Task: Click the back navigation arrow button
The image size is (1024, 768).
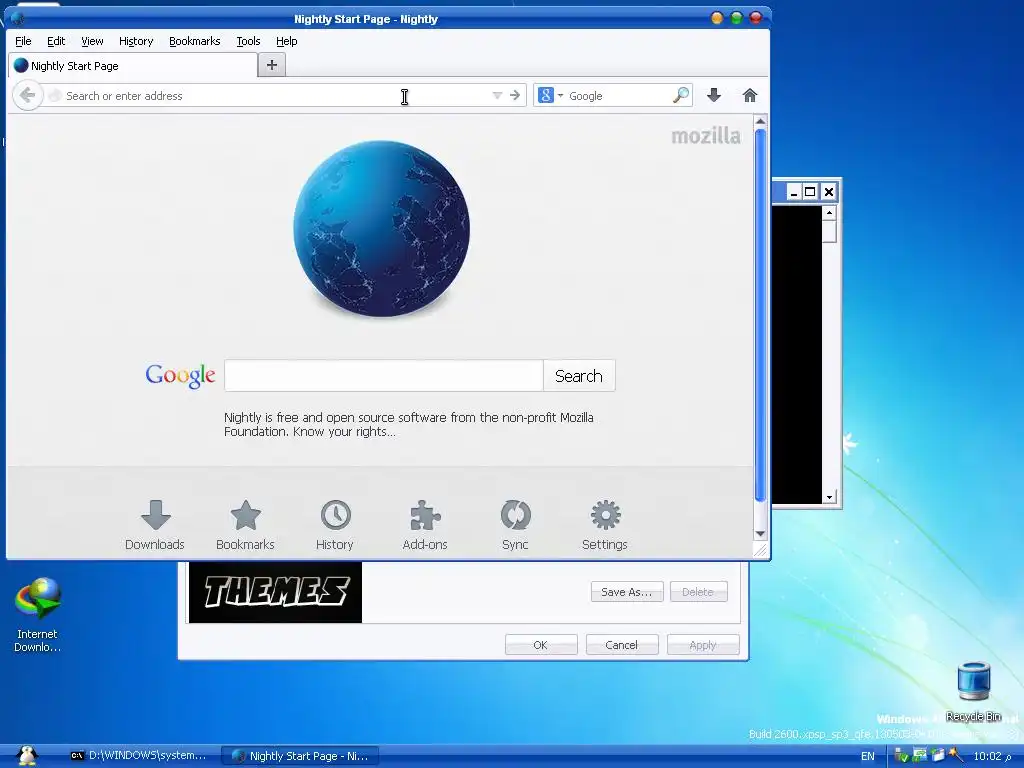Action: (x=27, y=95)
